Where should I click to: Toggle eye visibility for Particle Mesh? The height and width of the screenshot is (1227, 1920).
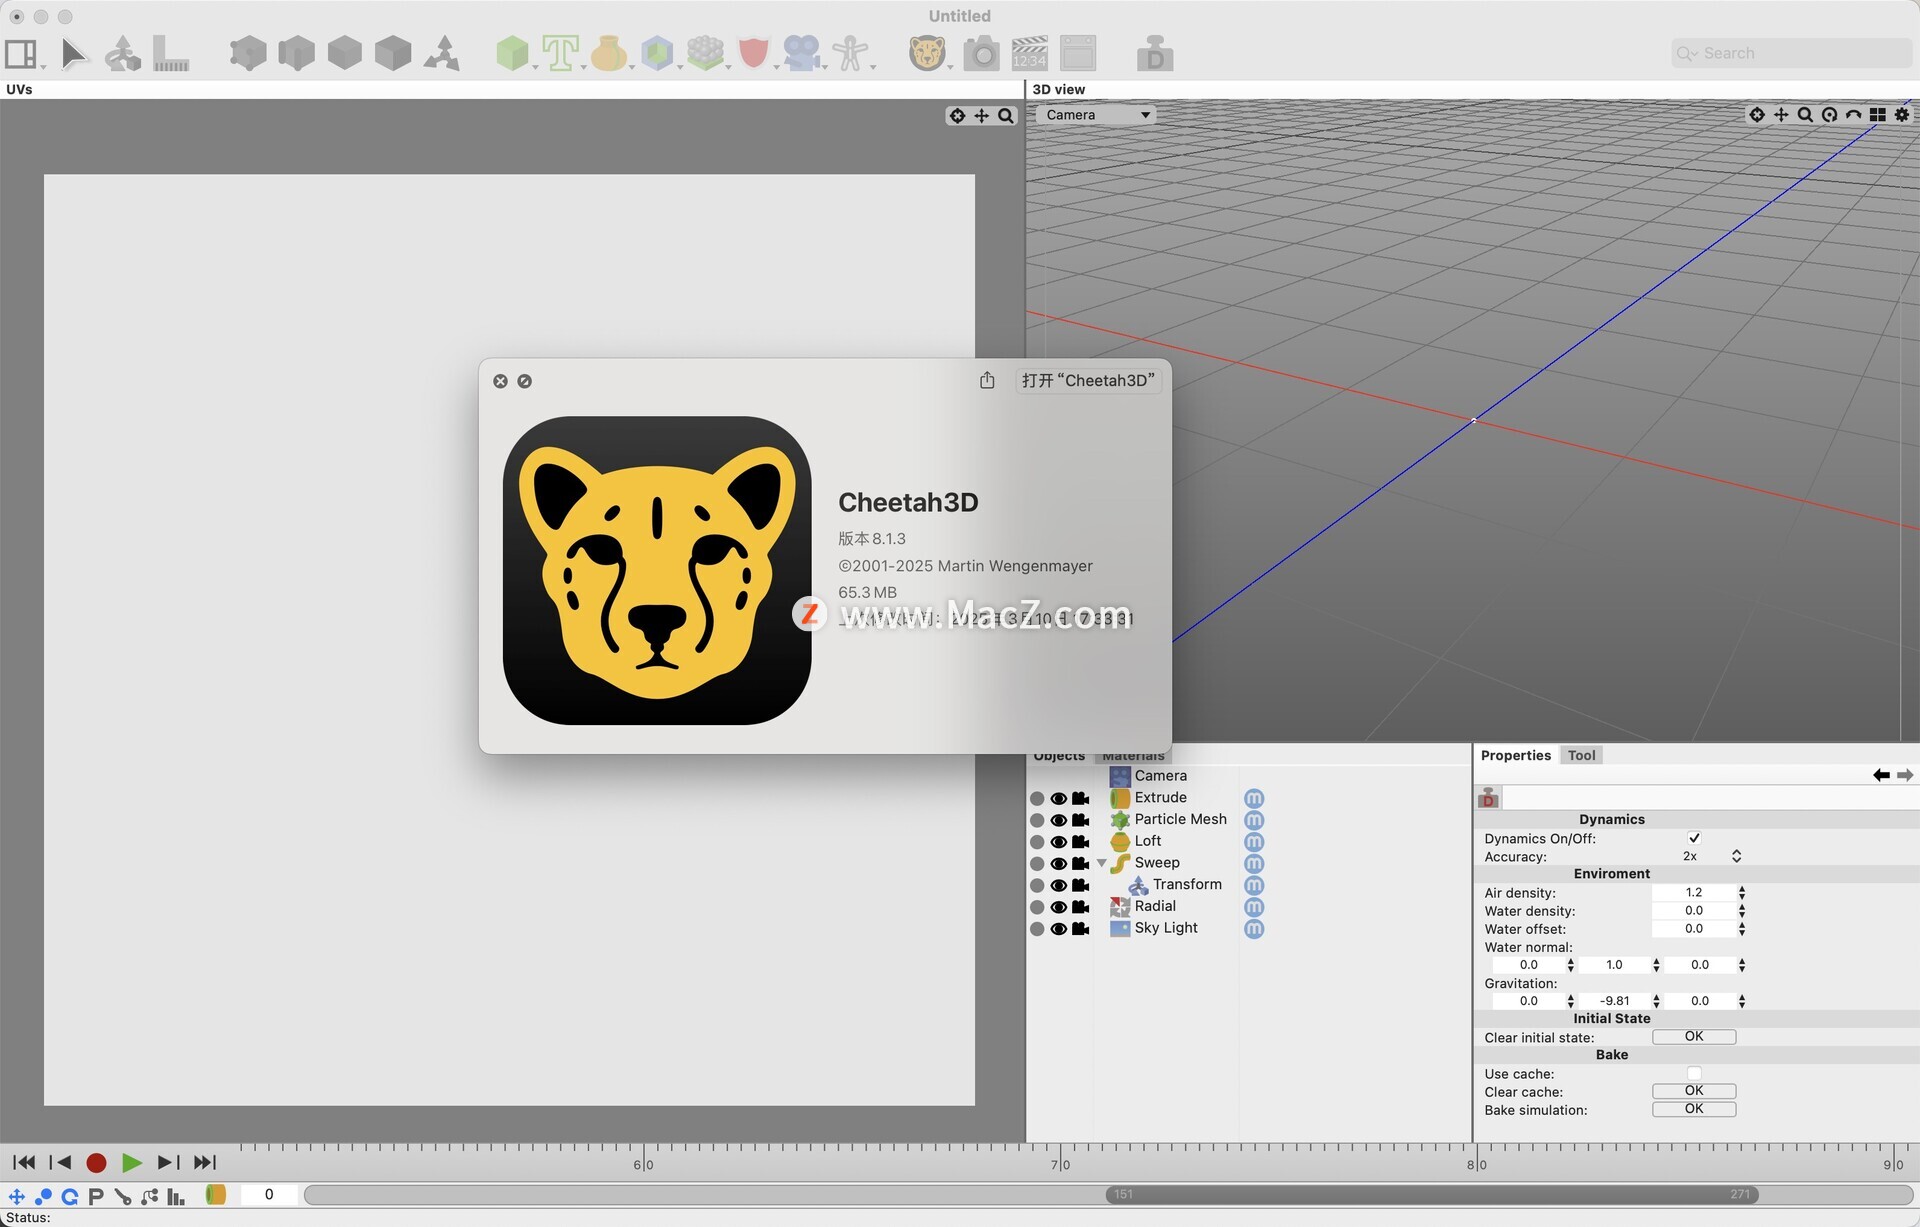coord(1059,820)
